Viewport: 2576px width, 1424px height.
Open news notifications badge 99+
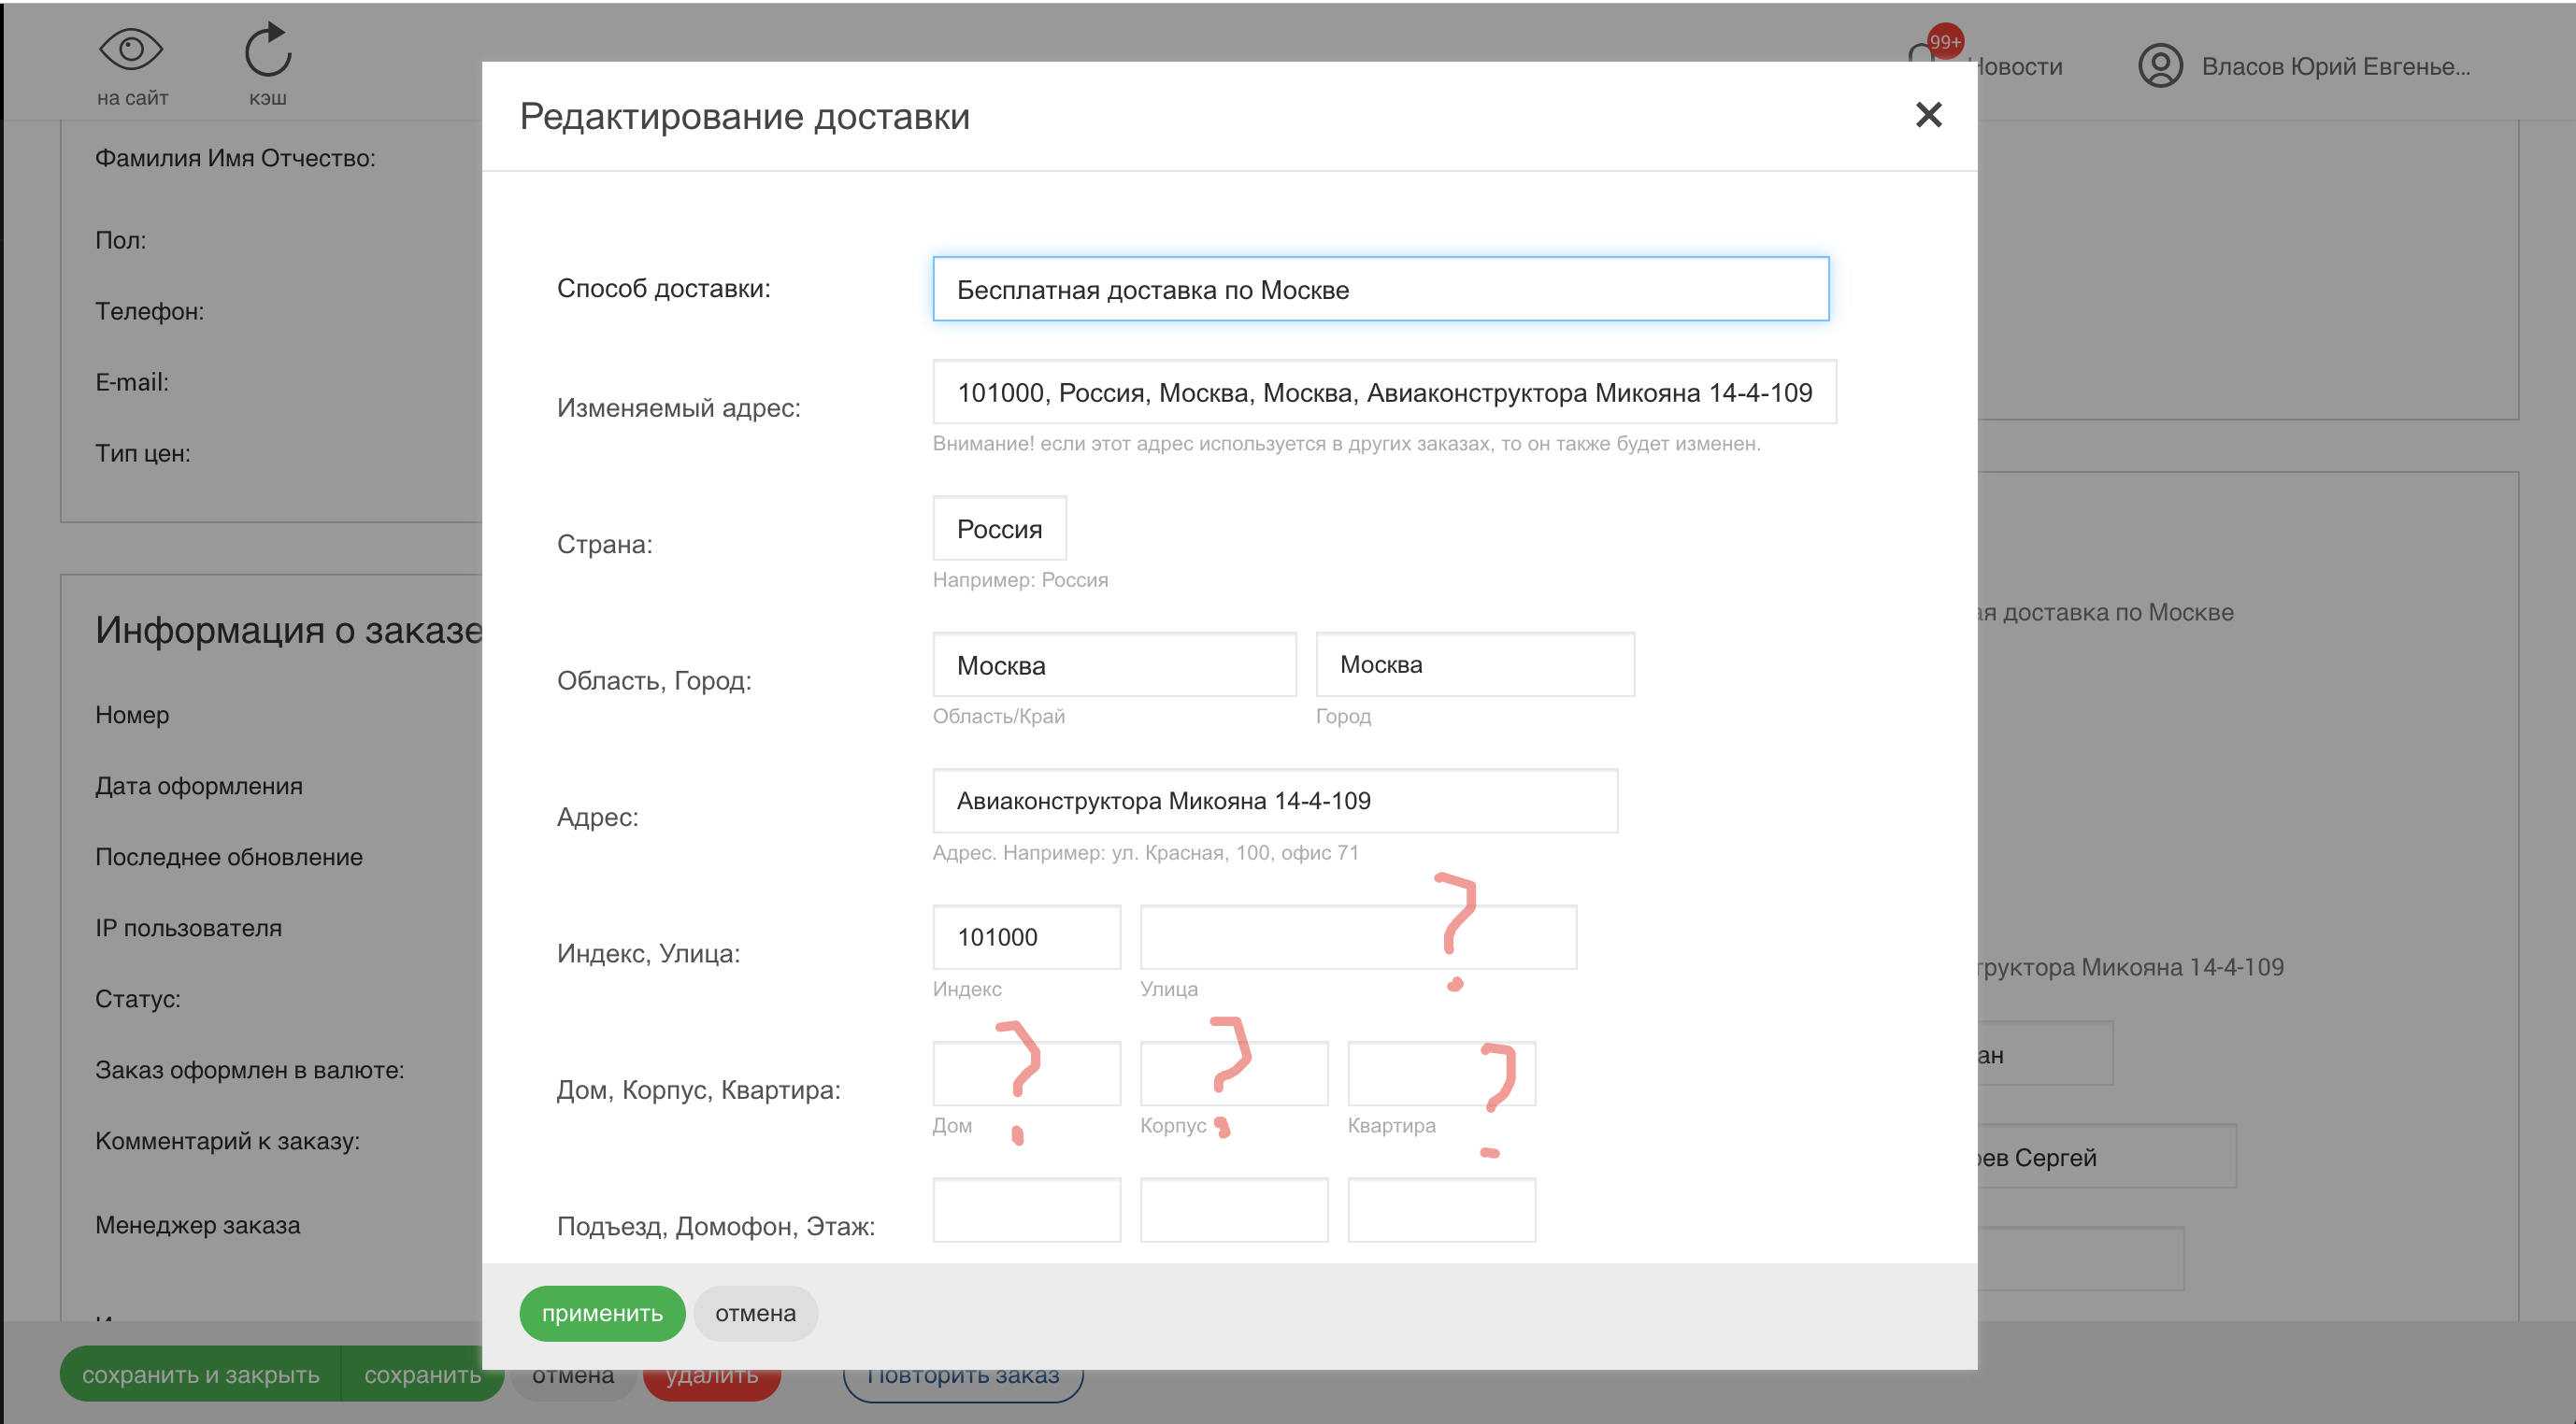click(1944, 43)
